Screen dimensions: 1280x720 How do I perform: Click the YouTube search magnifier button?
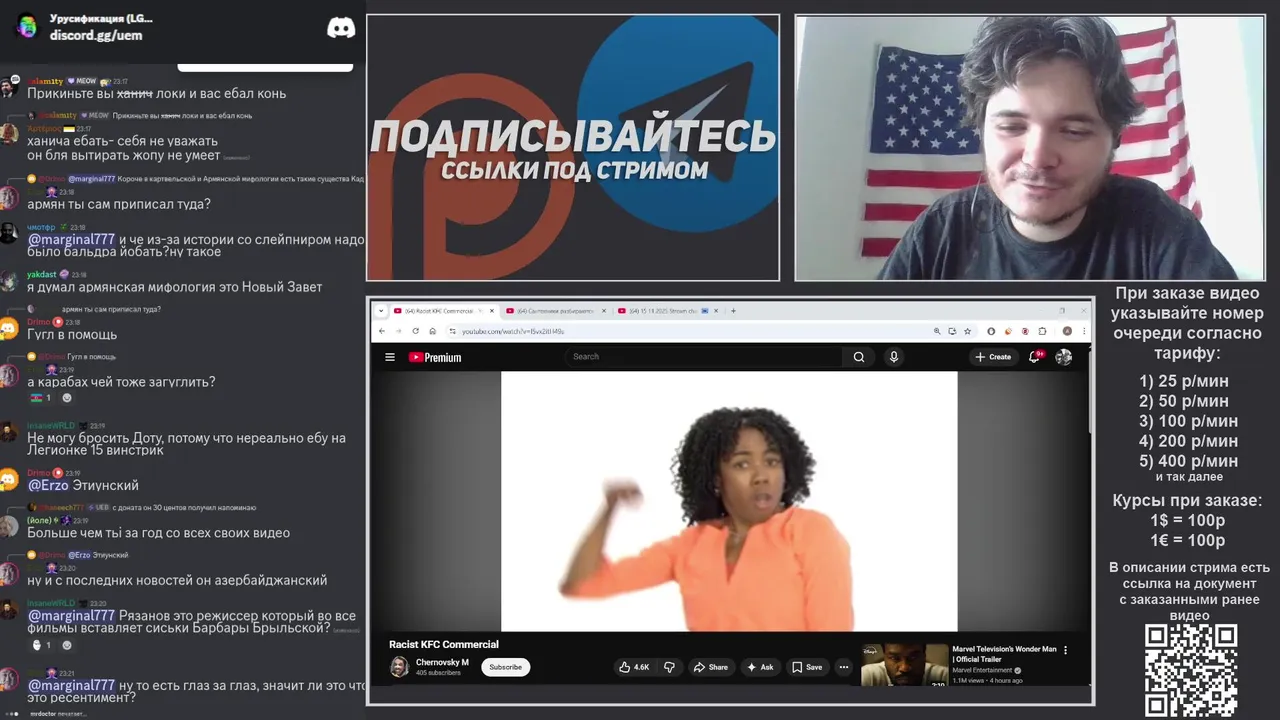coord(858,357)
